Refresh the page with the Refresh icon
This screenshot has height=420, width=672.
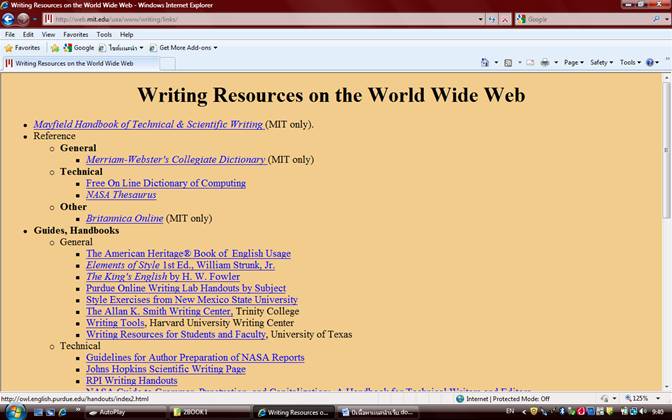pyautogui.click(x=492, y=19)
